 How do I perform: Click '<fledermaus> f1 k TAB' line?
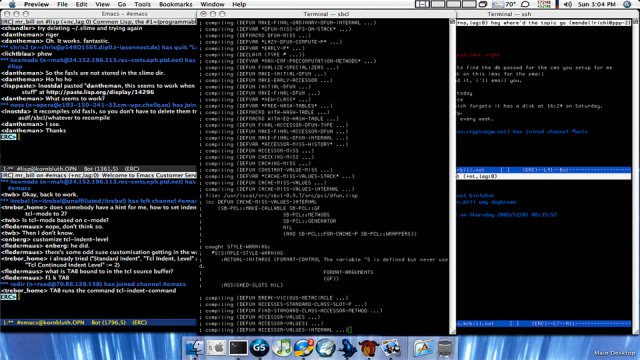click(35, 278)
